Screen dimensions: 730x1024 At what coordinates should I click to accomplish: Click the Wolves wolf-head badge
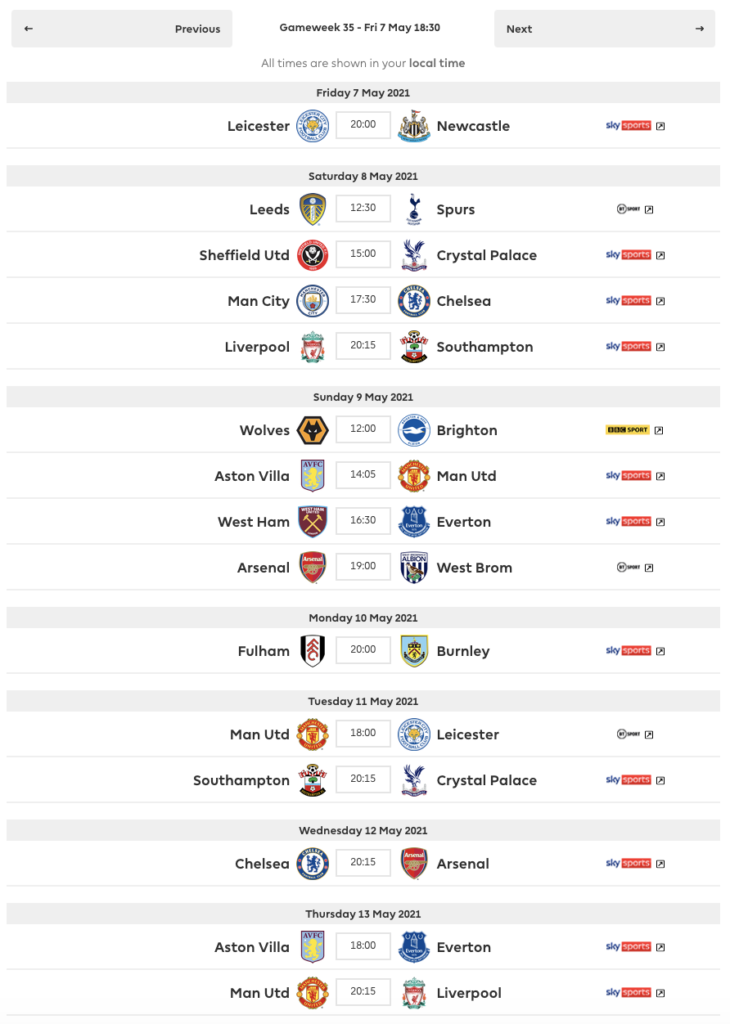[x=313, y=430]
